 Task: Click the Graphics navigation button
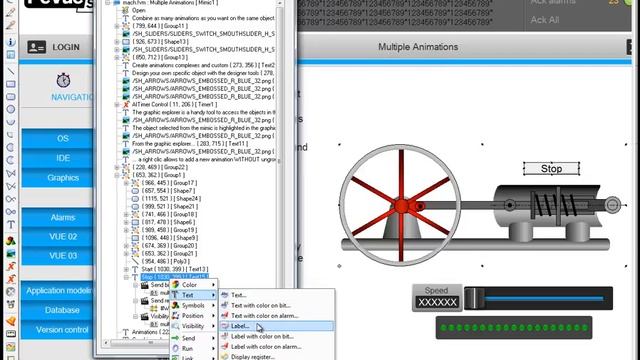pyautogui.click(x=57, y=178)
